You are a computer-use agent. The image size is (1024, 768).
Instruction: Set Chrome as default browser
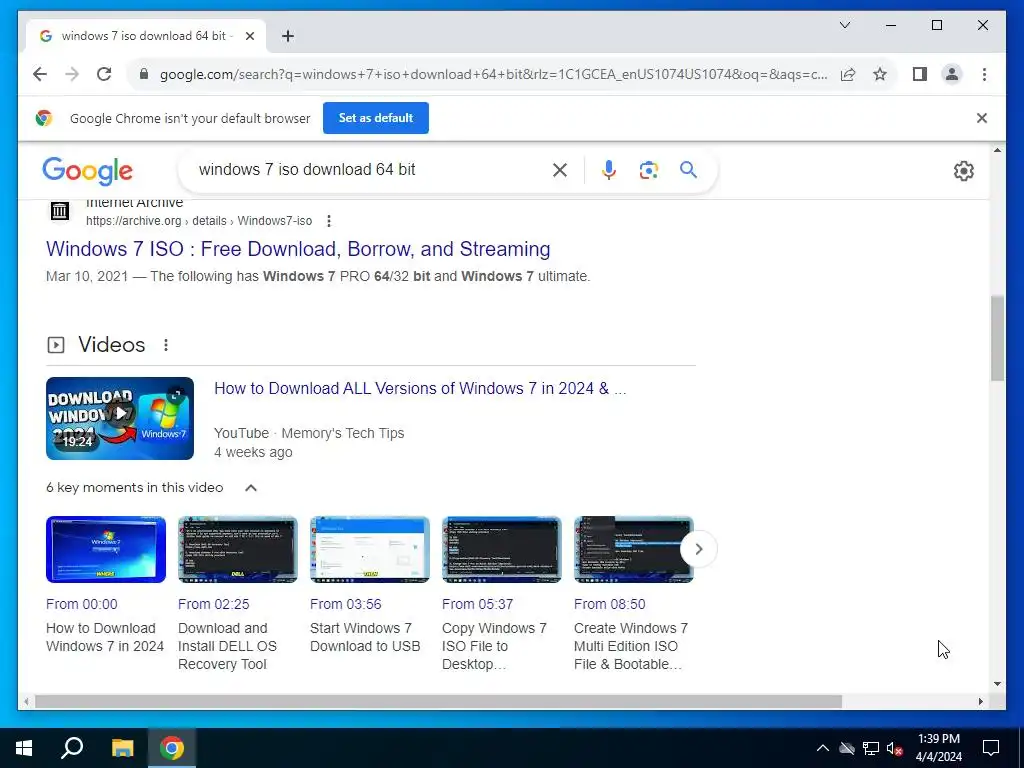(376, 118)
